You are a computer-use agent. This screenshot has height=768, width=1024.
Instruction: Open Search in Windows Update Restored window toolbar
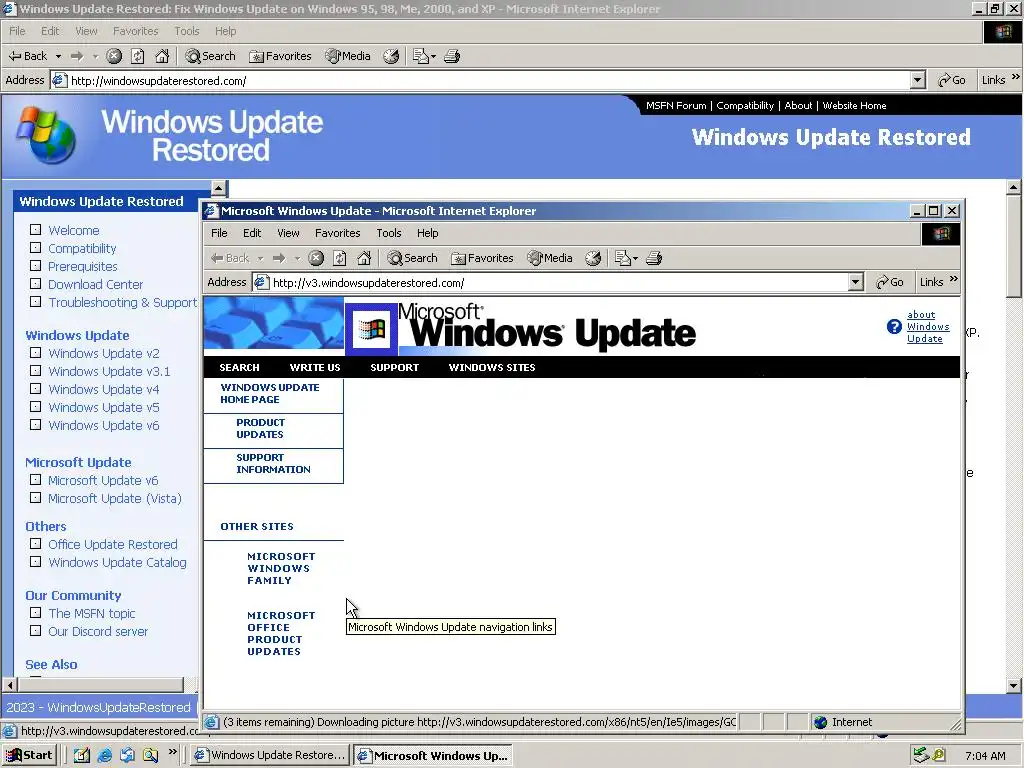point(210,56)
